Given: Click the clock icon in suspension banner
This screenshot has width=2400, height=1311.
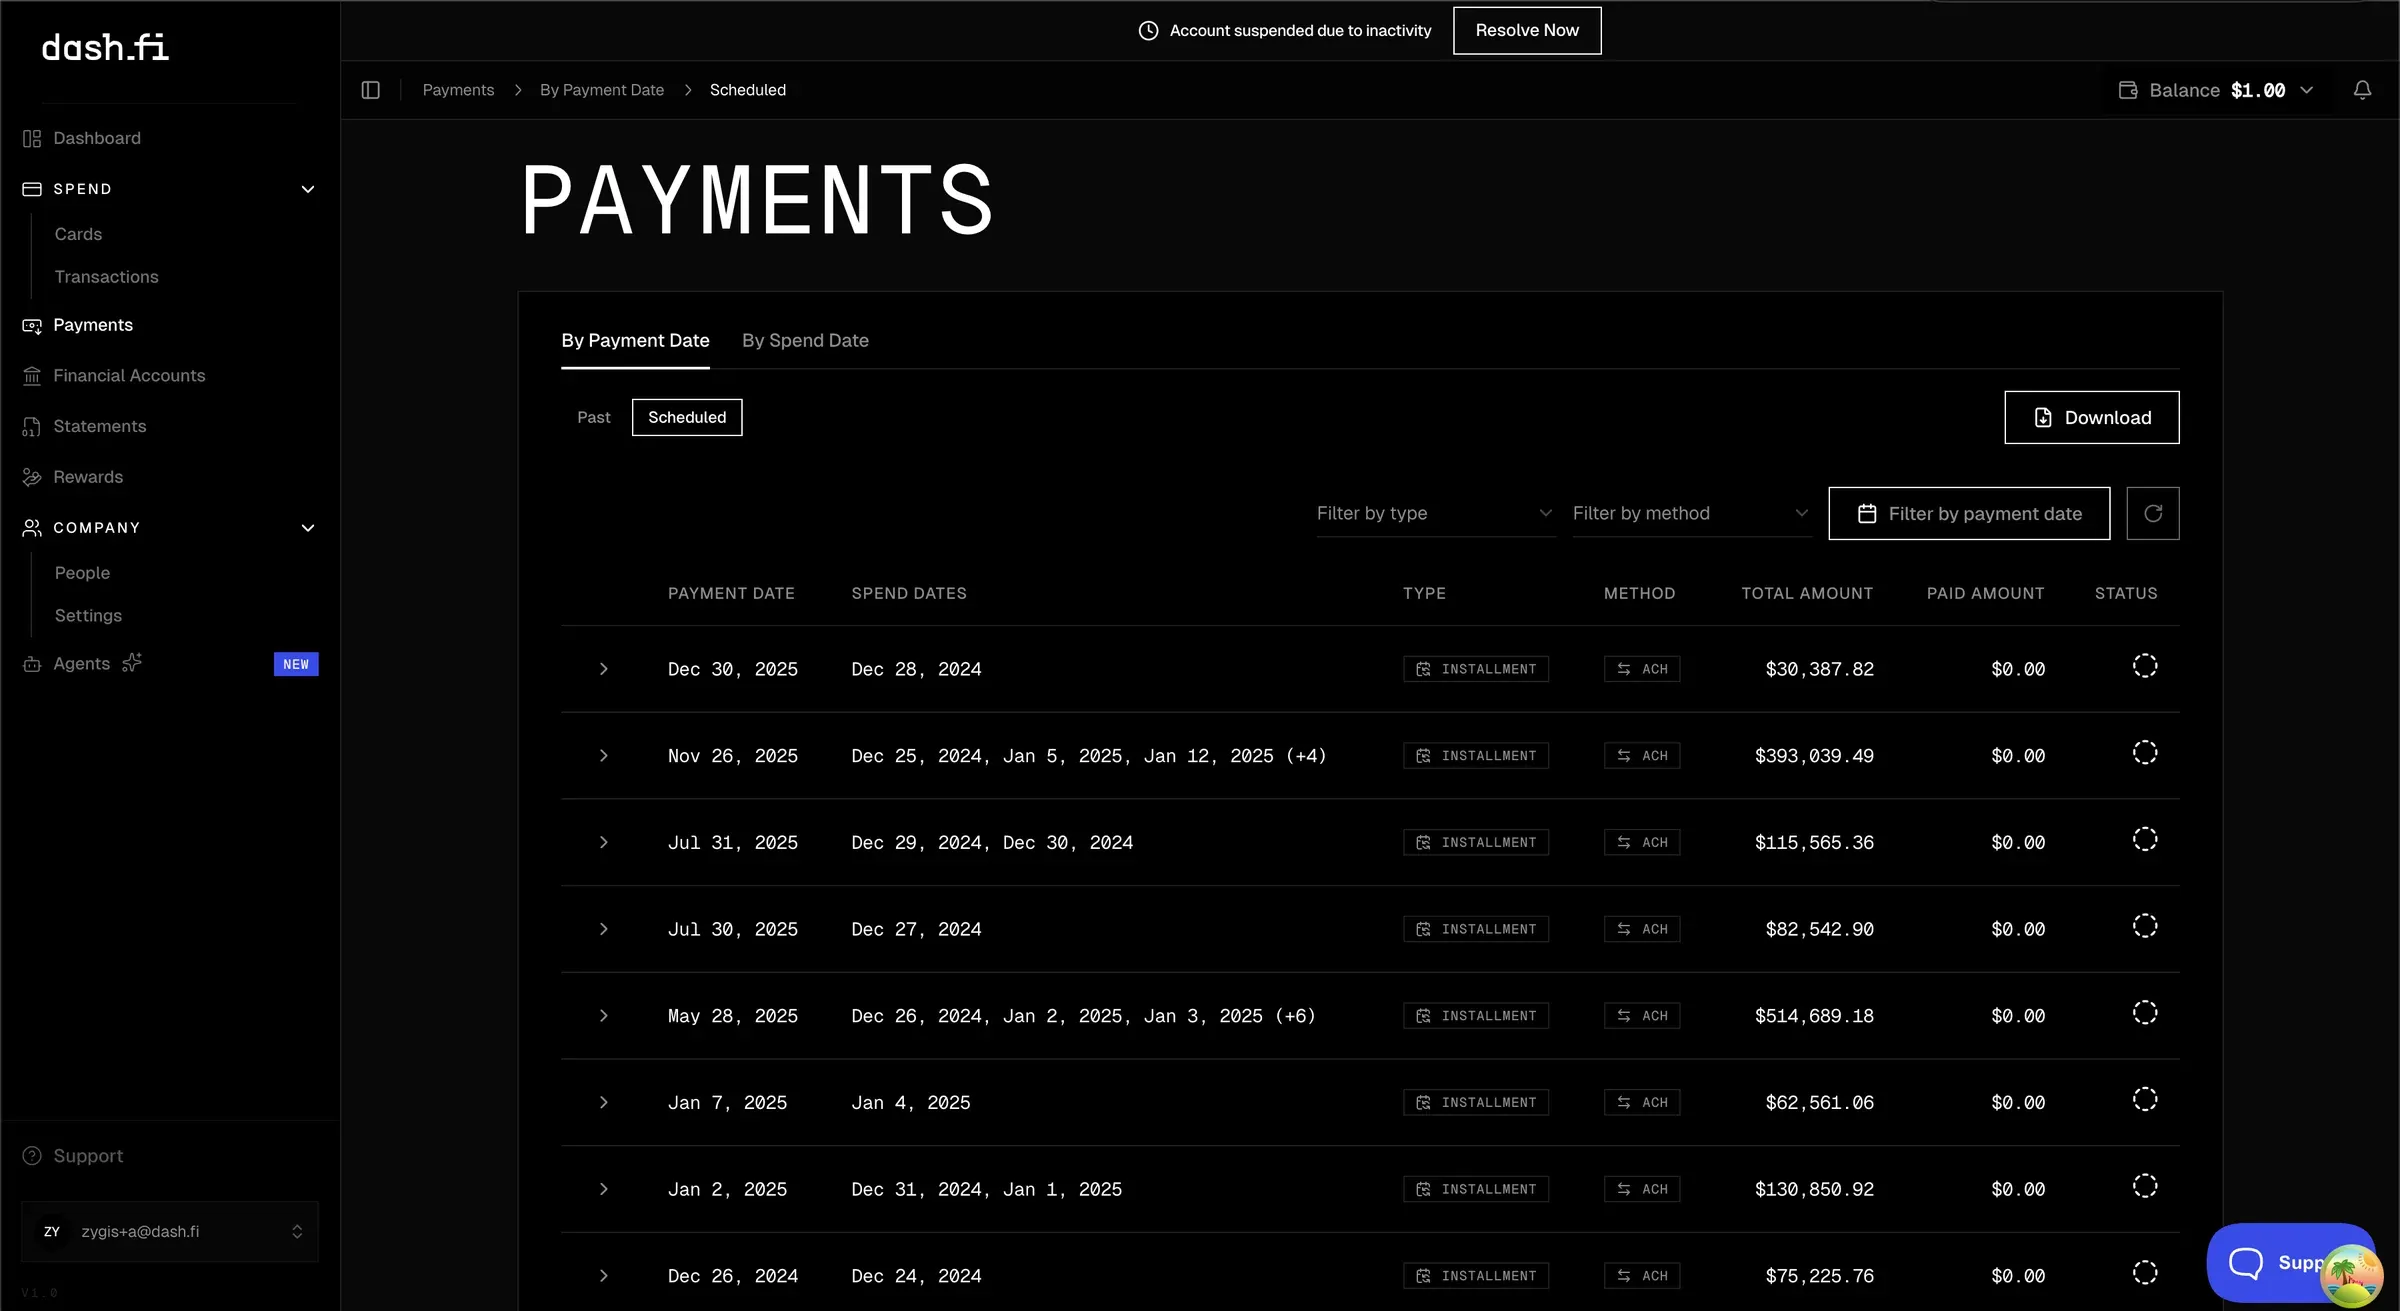Looking at the screenshot, I should point(1149,31).
